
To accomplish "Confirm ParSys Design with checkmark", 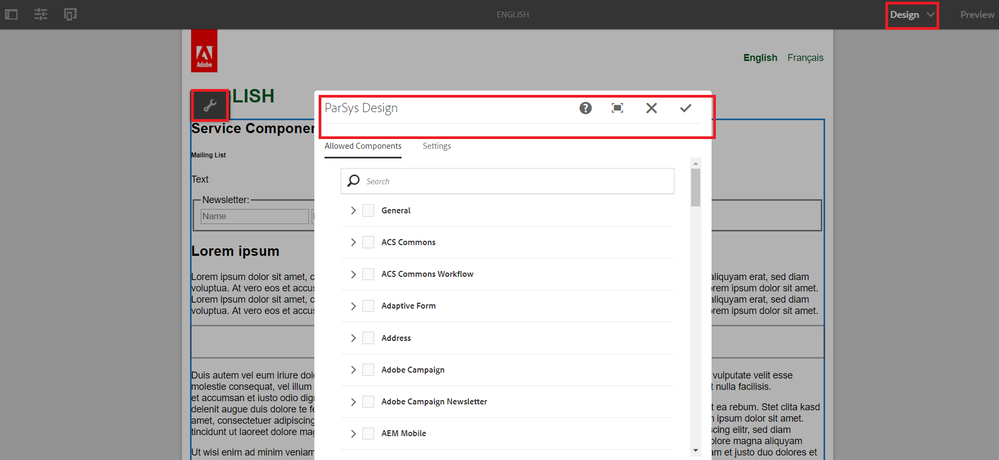I will click(685, 108).
